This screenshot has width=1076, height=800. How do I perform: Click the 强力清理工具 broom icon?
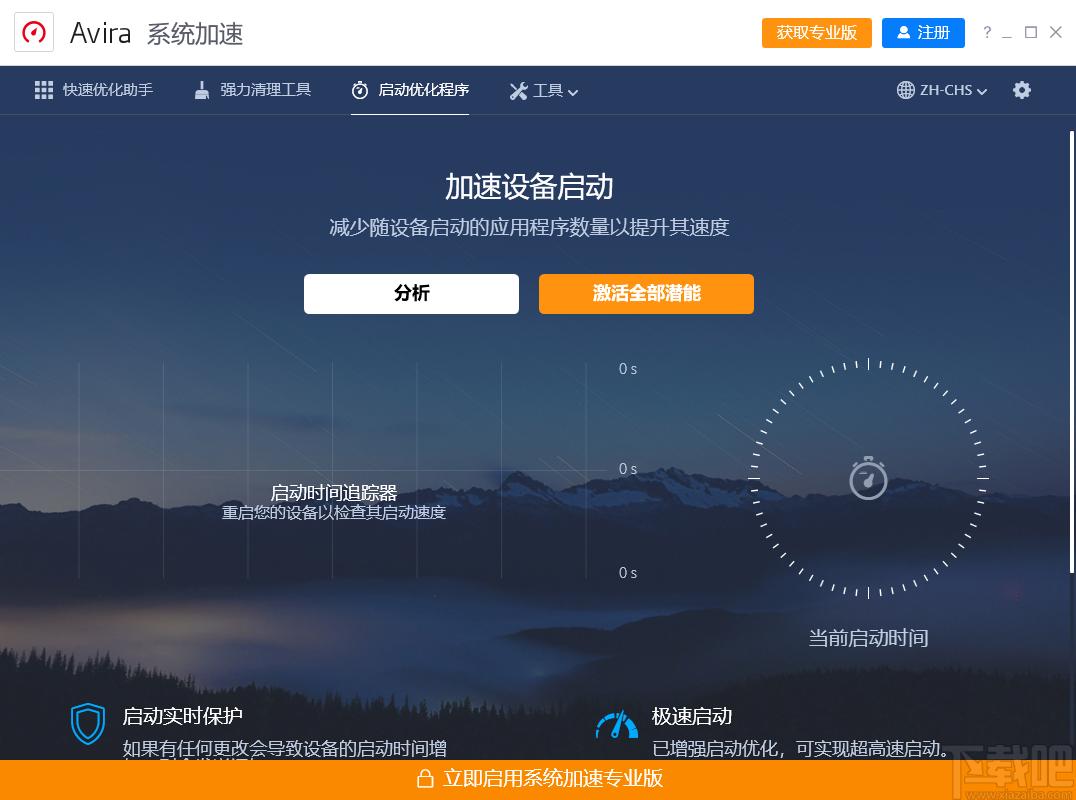[202, 90]
